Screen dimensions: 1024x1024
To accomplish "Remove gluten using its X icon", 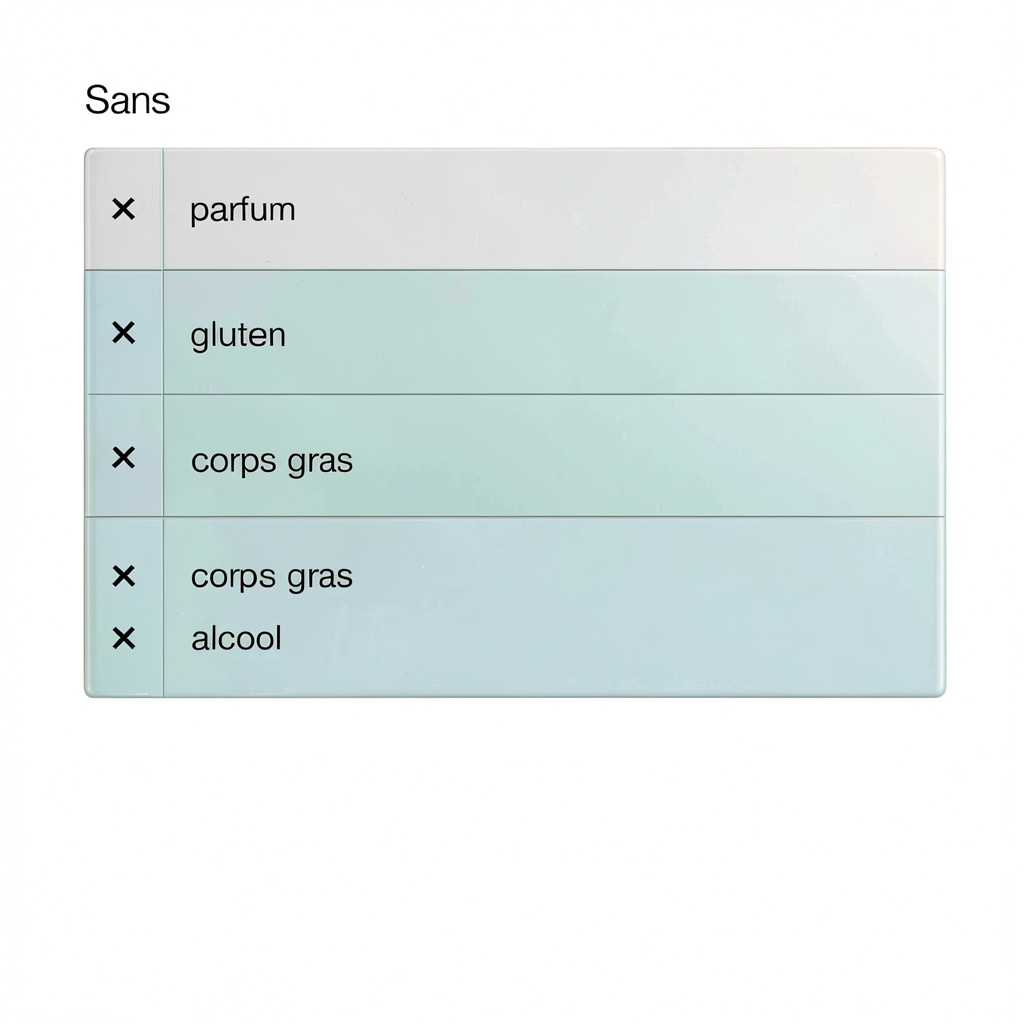I will pos(123,333).
